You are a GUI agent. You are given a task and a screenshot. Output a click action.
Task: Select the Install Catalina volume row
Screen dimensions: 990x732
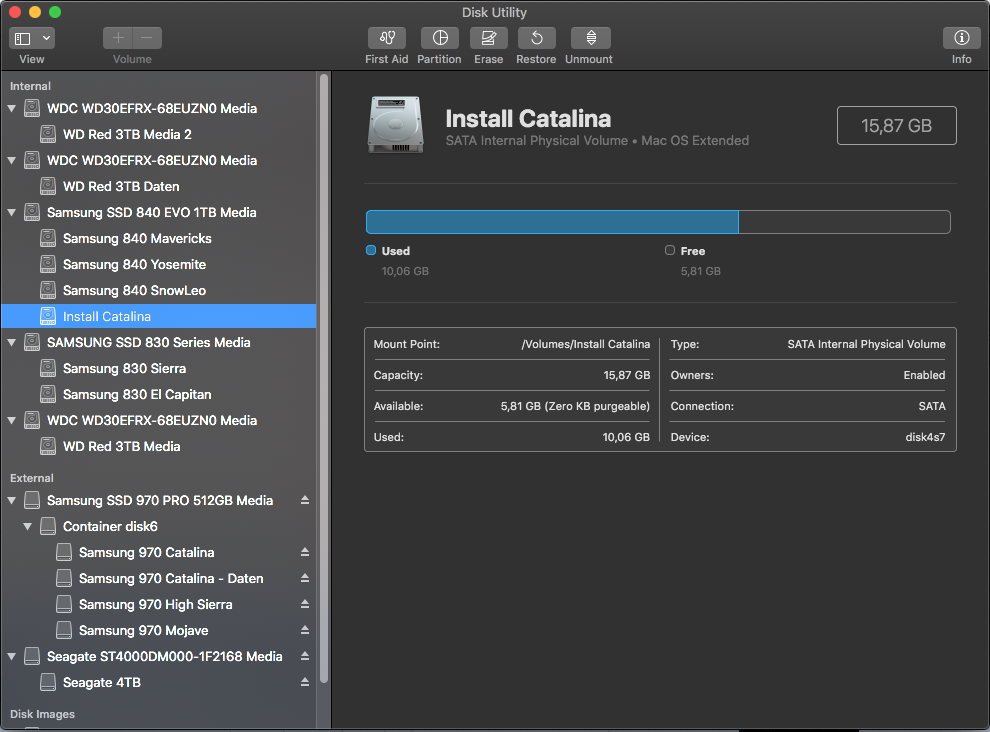158,316
